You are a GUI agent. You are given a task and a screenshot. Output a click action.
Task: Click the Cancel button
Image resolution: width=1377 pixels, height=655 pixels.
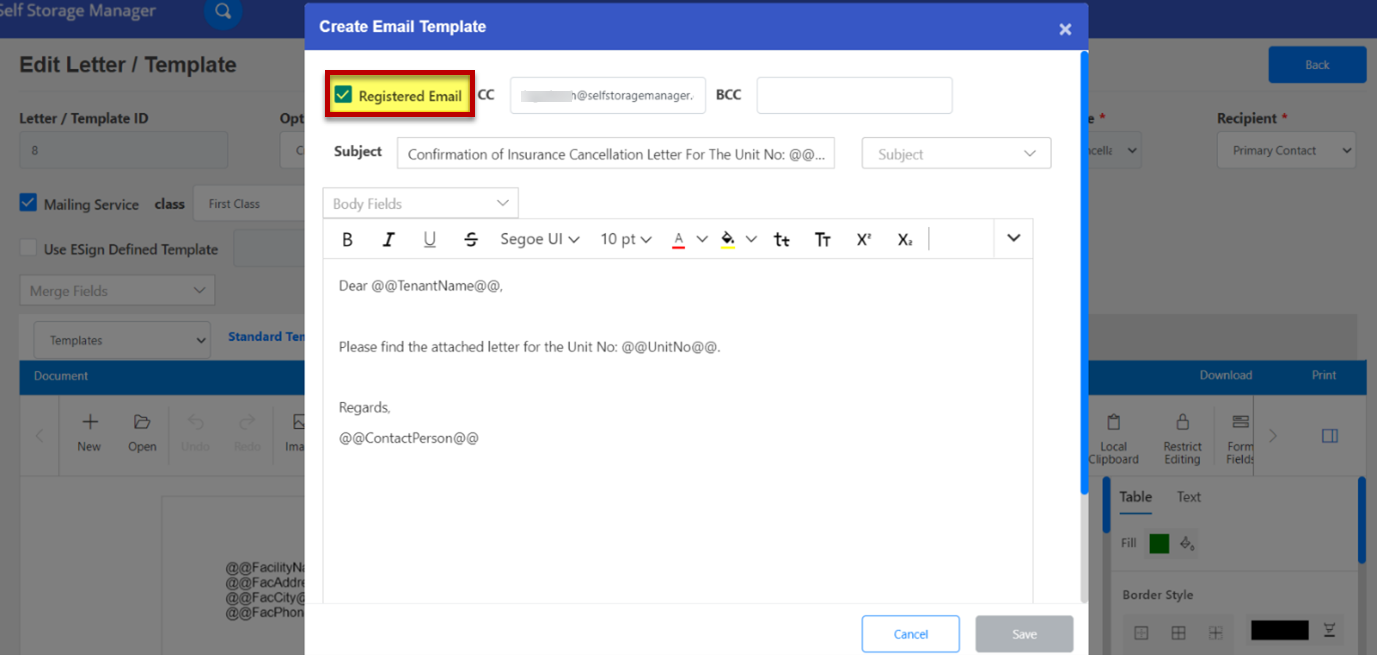pyautogui.click(x=910, y=634)
